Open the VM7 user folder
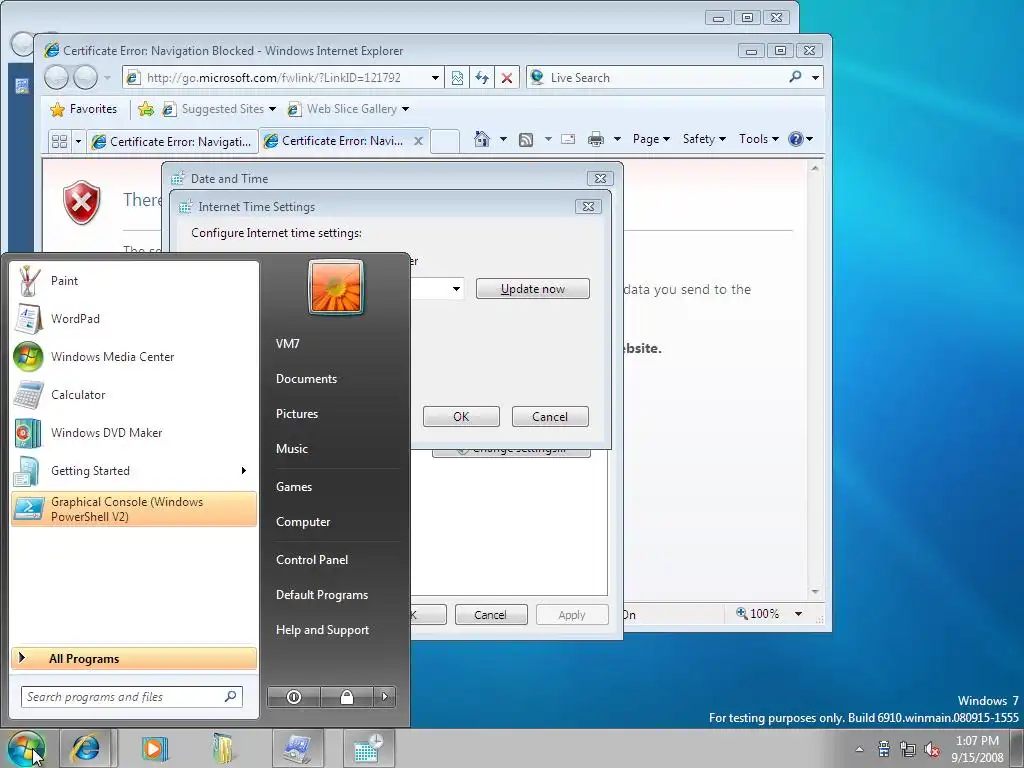 pyautogui.click(x=287, y=344)
